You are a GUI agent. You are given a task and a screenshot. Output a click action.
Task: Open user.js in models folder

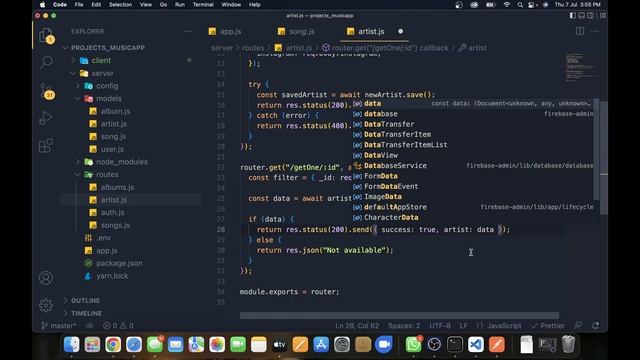tap(112, 149)
